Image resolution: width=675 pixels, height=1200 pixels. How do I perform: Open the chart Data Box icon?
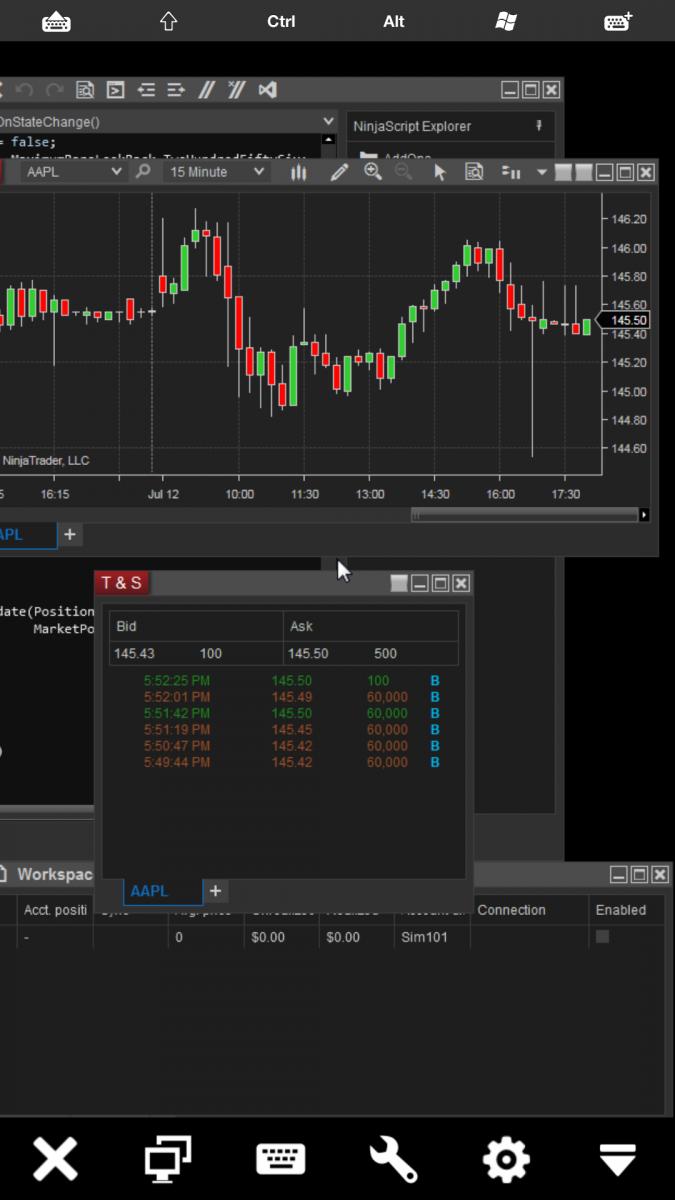point(474,172)
